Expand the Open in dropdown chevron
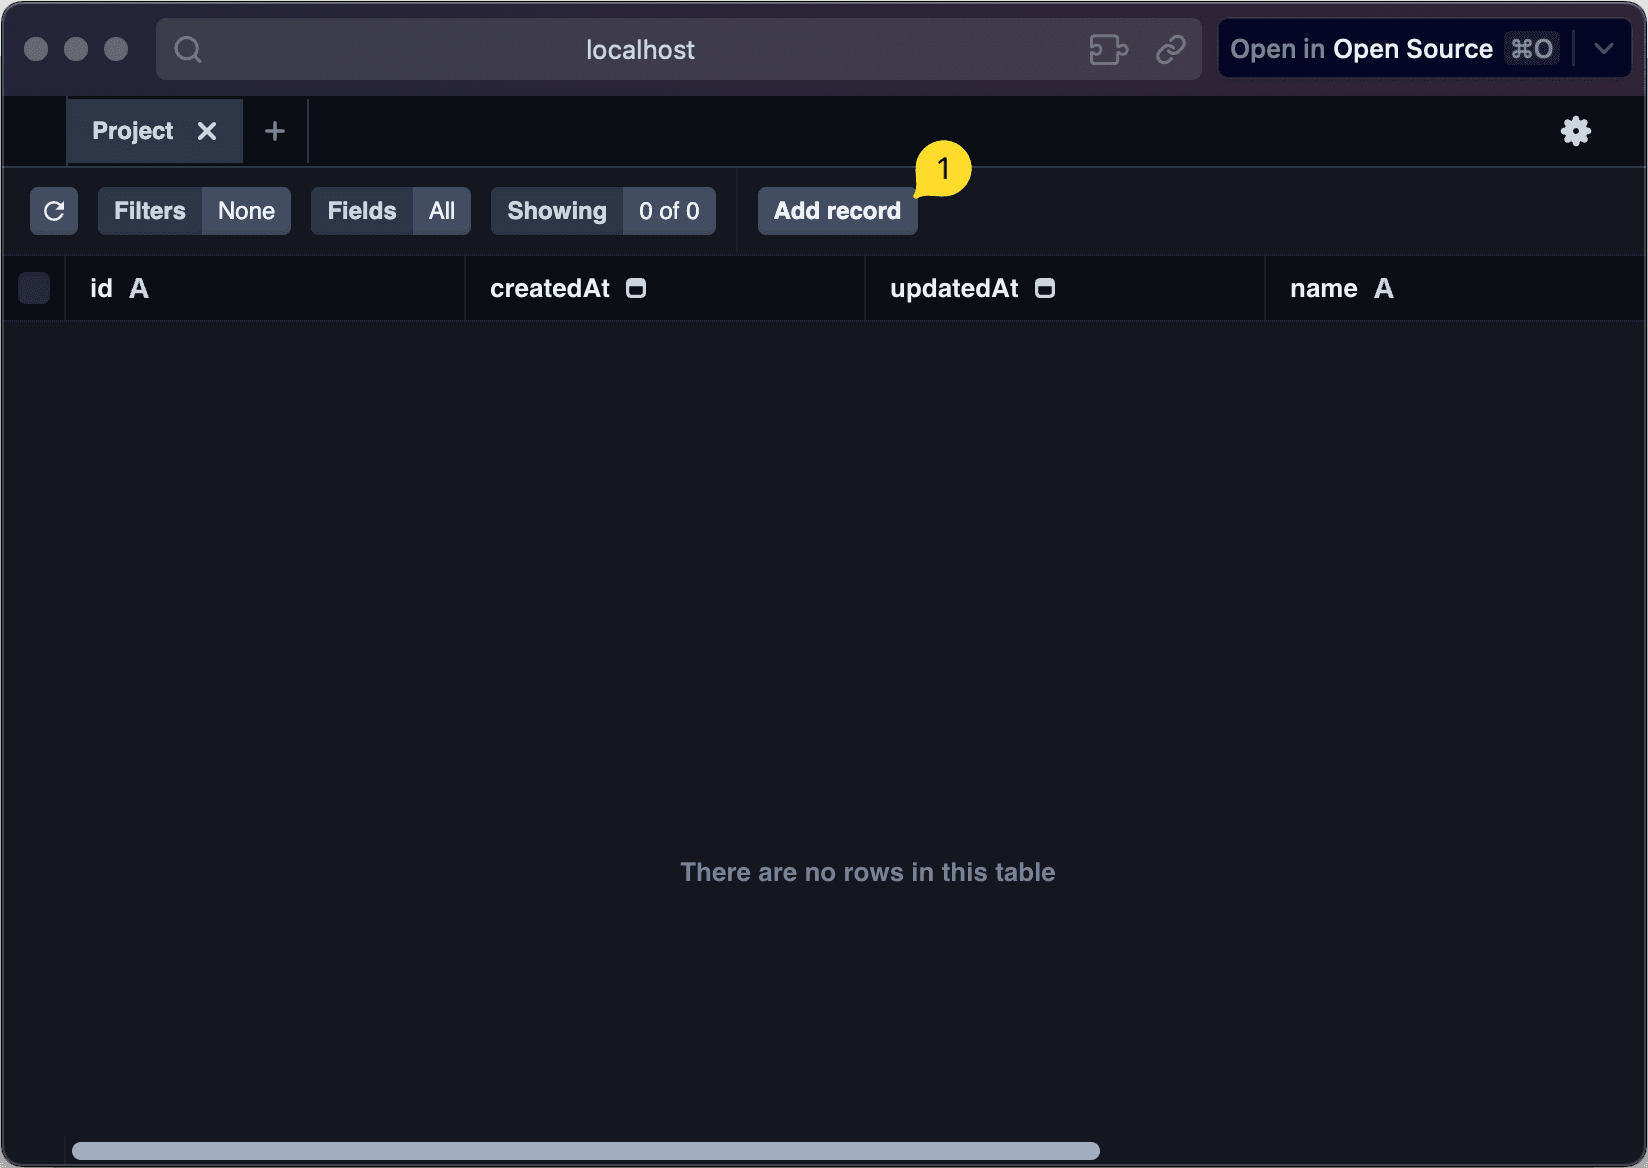Viewport: 1648px width, 1168px height. coord(1604,49)
